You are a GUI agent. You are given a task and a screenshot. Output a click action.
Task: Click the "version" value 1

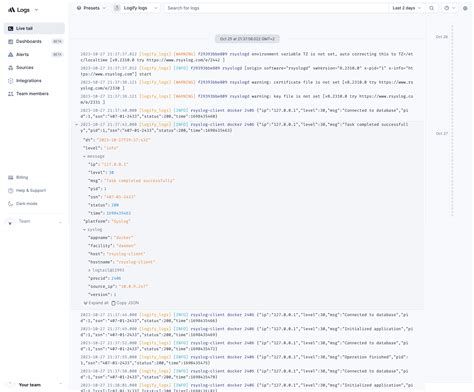115,295
